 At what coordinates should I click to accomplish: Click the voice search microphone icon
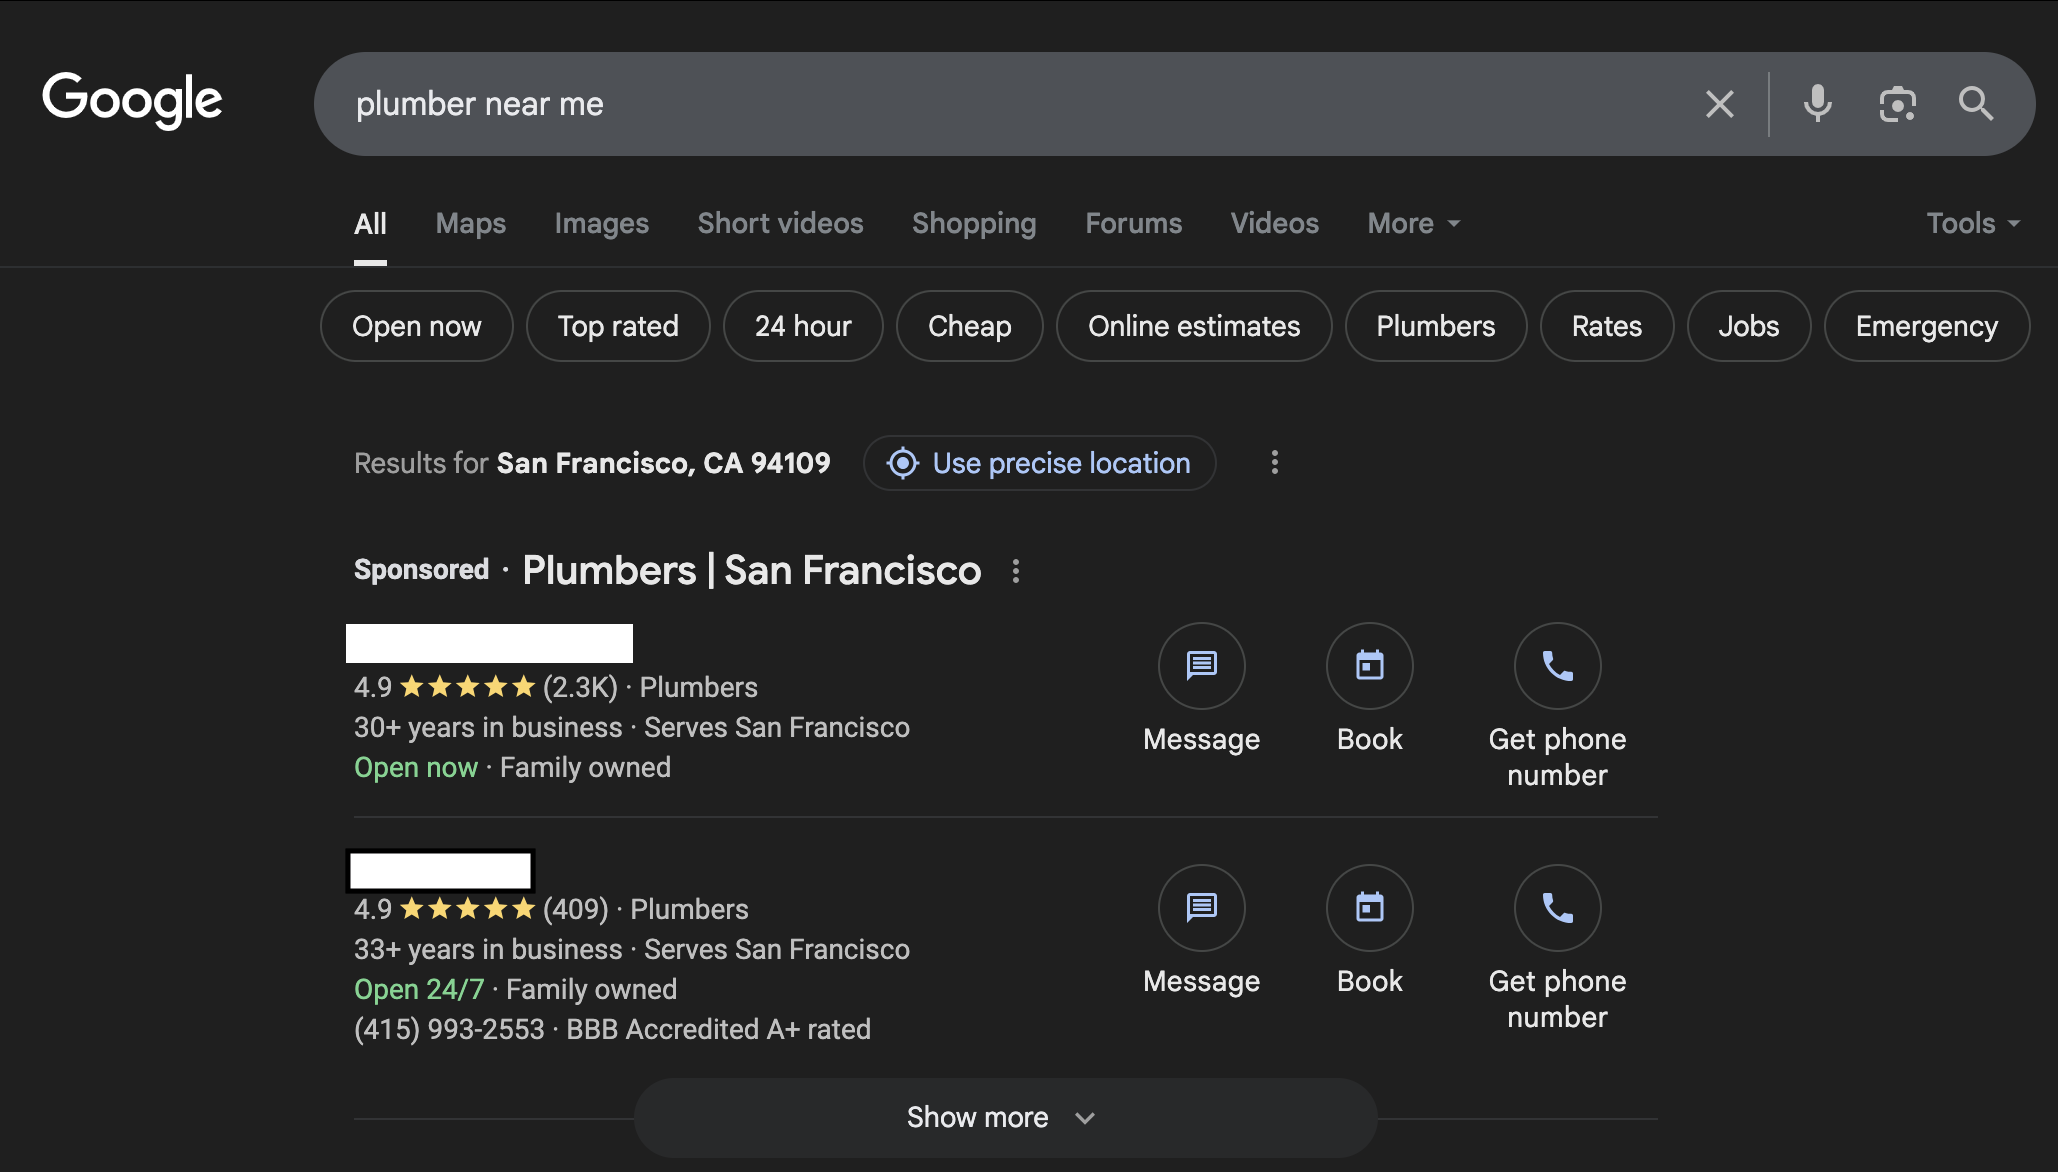[x=1817, y=103]
